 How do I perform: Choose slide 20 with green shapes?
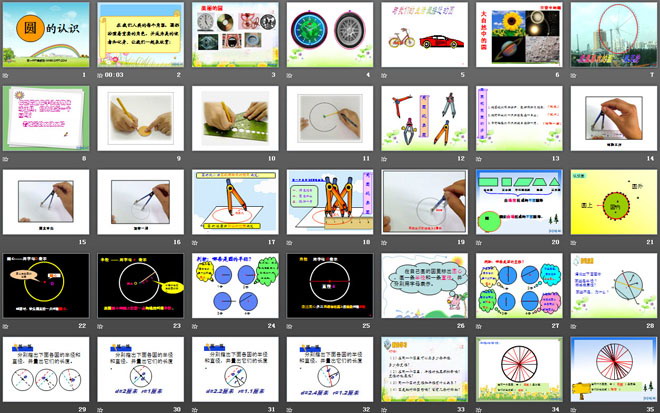pos(518,202)
